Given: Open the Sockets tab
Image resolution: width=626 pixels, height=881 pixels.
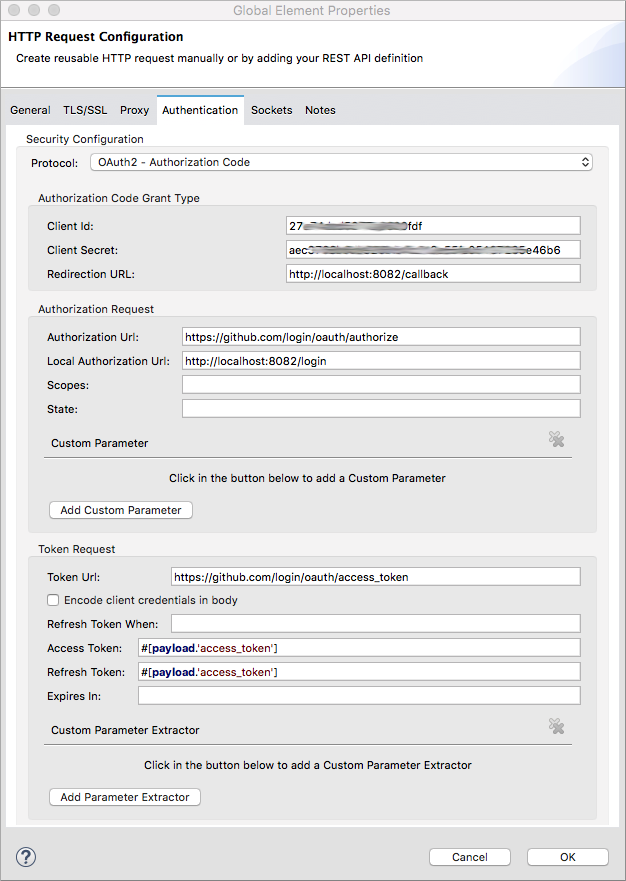Looking at the screenshot, I should coord(271,110).
